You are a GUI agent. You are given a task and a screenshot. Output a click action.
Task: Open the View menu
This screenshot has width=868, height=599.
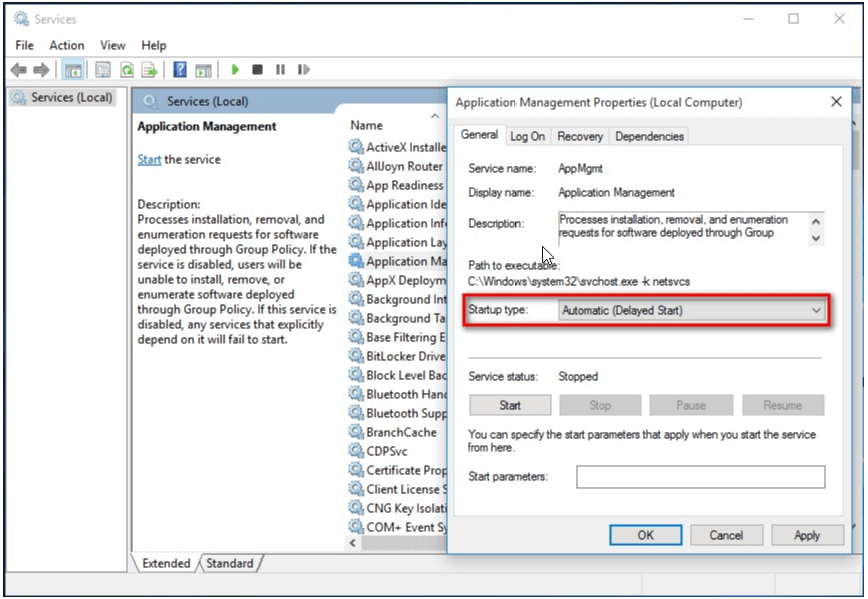112,45
